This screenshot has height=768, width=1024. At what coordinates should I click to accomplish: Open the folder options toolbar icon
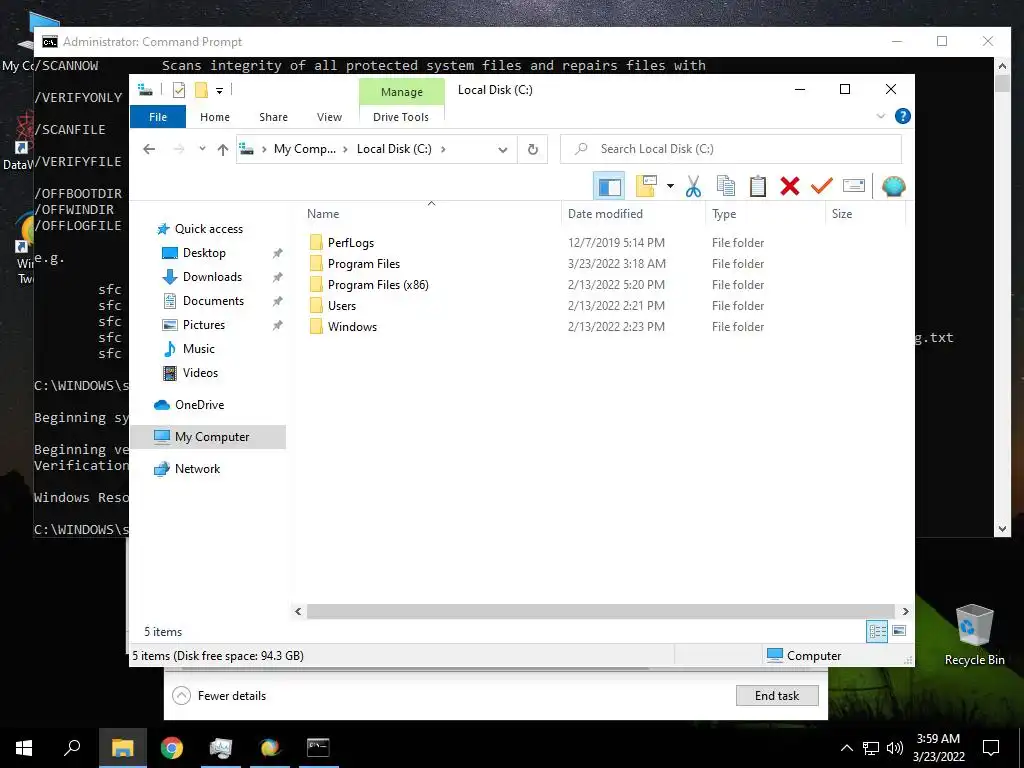coord(646,186)
